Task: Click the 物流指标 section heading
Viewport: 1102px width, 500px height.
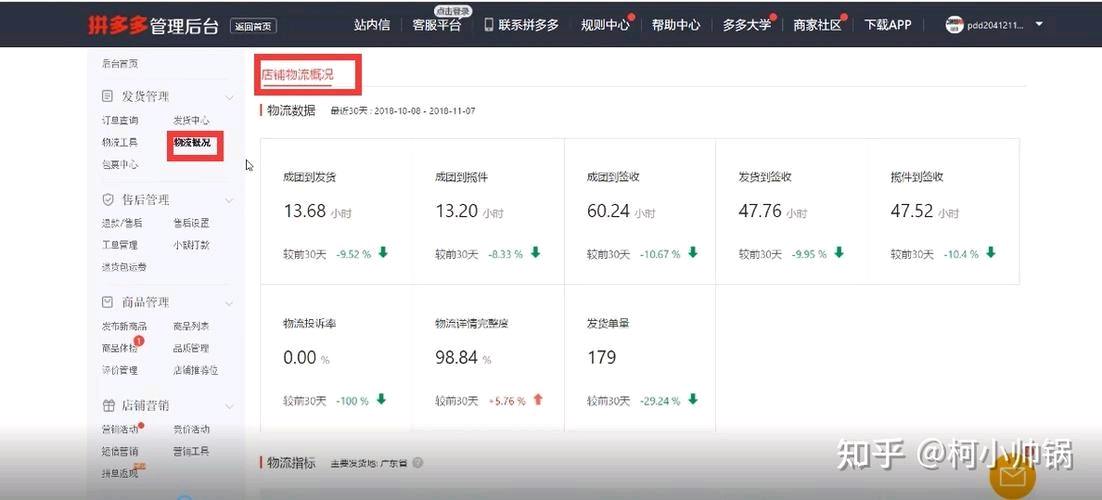Action: point(291,463)
